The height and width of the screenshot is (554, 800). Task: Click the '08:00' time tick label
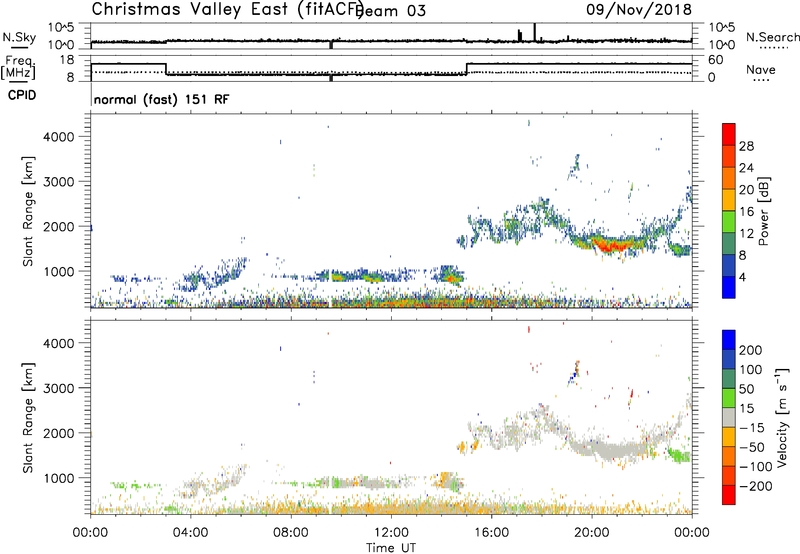tap(291, 533)
